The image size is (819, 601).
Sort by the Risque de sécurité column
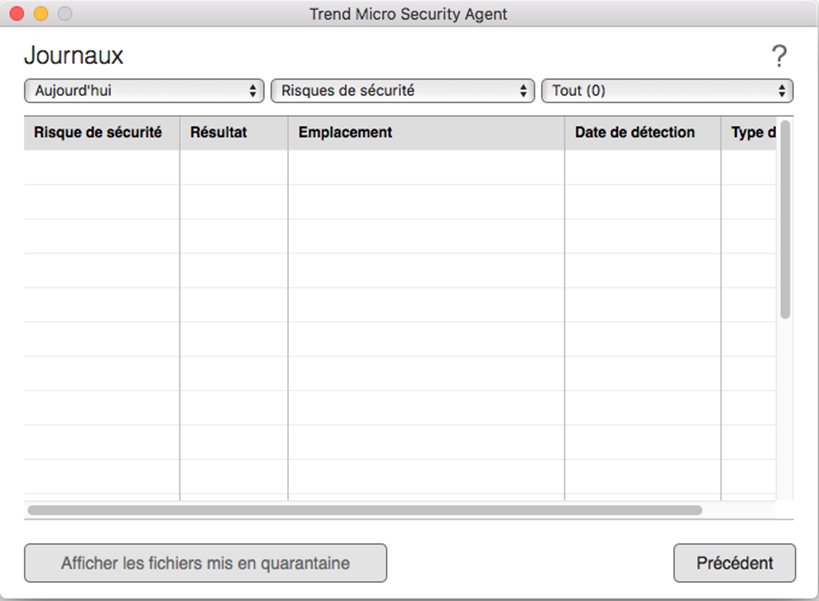pyautogui.click(x=98, y=133)
